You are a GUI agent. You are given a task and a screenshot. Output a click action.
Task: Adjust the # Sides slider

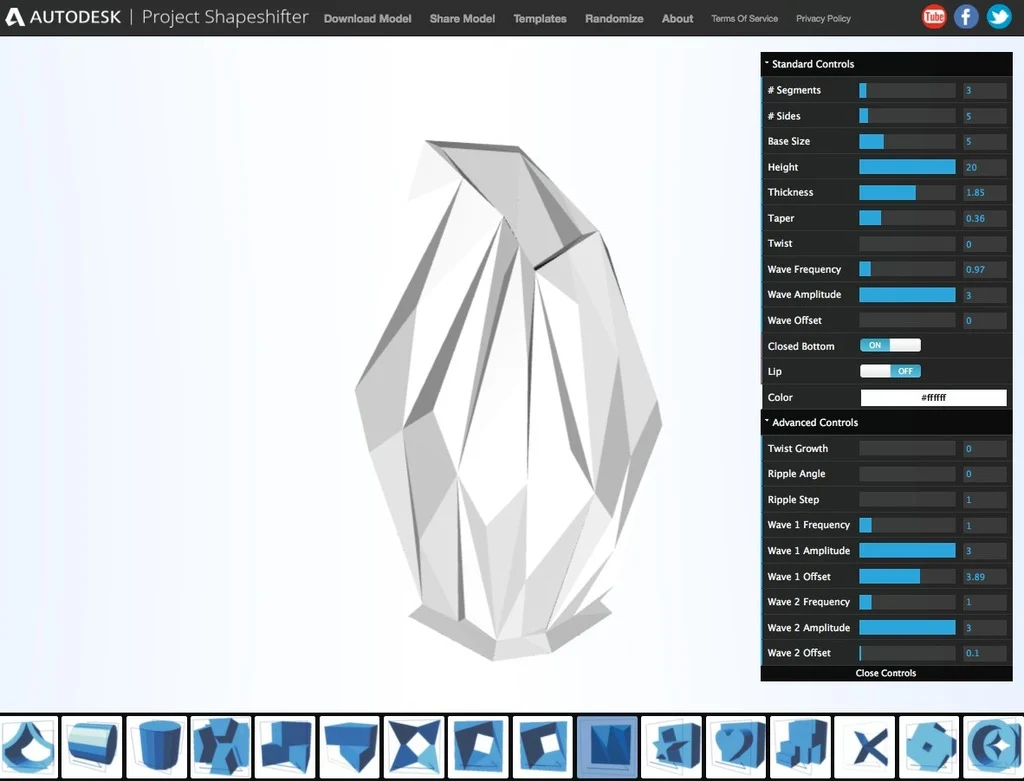[x=907, y=116]
